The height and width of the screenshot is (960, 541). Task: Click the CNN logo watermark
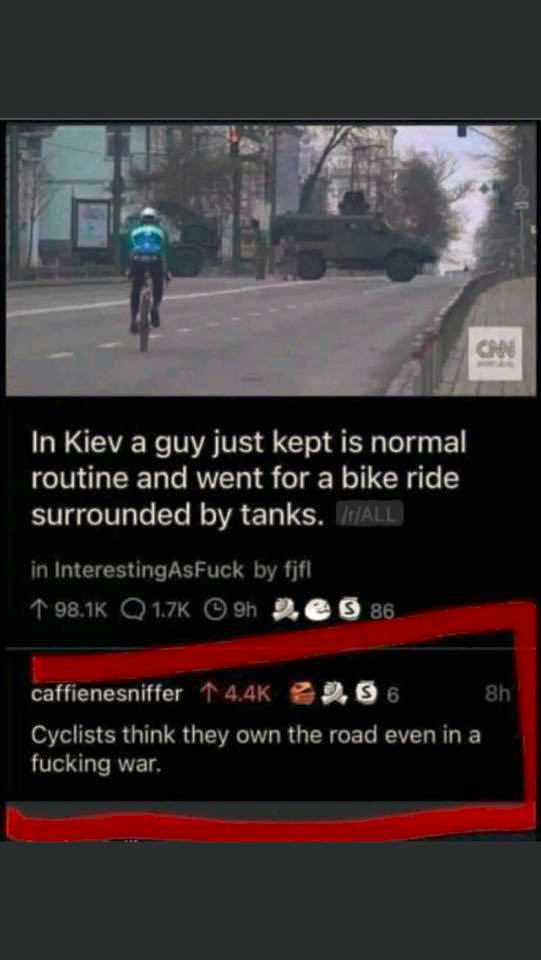point(496,353)
